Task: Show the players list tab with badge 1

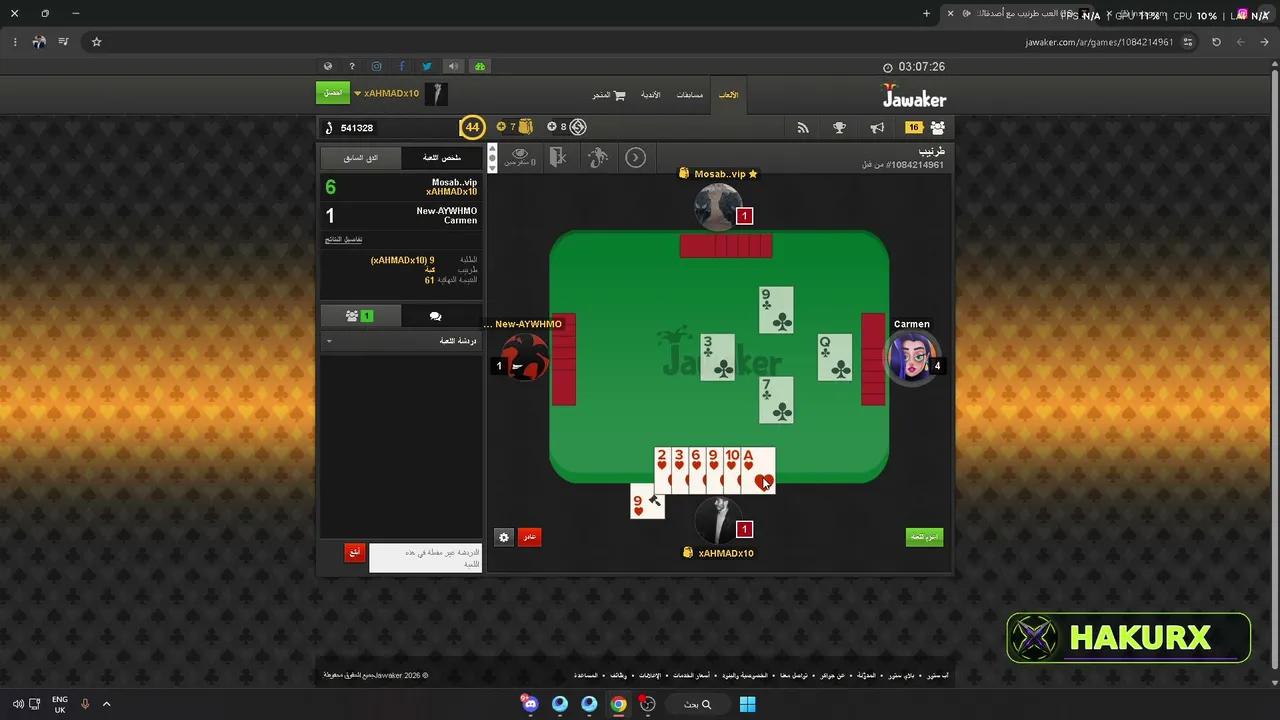Action: [360, 316]
